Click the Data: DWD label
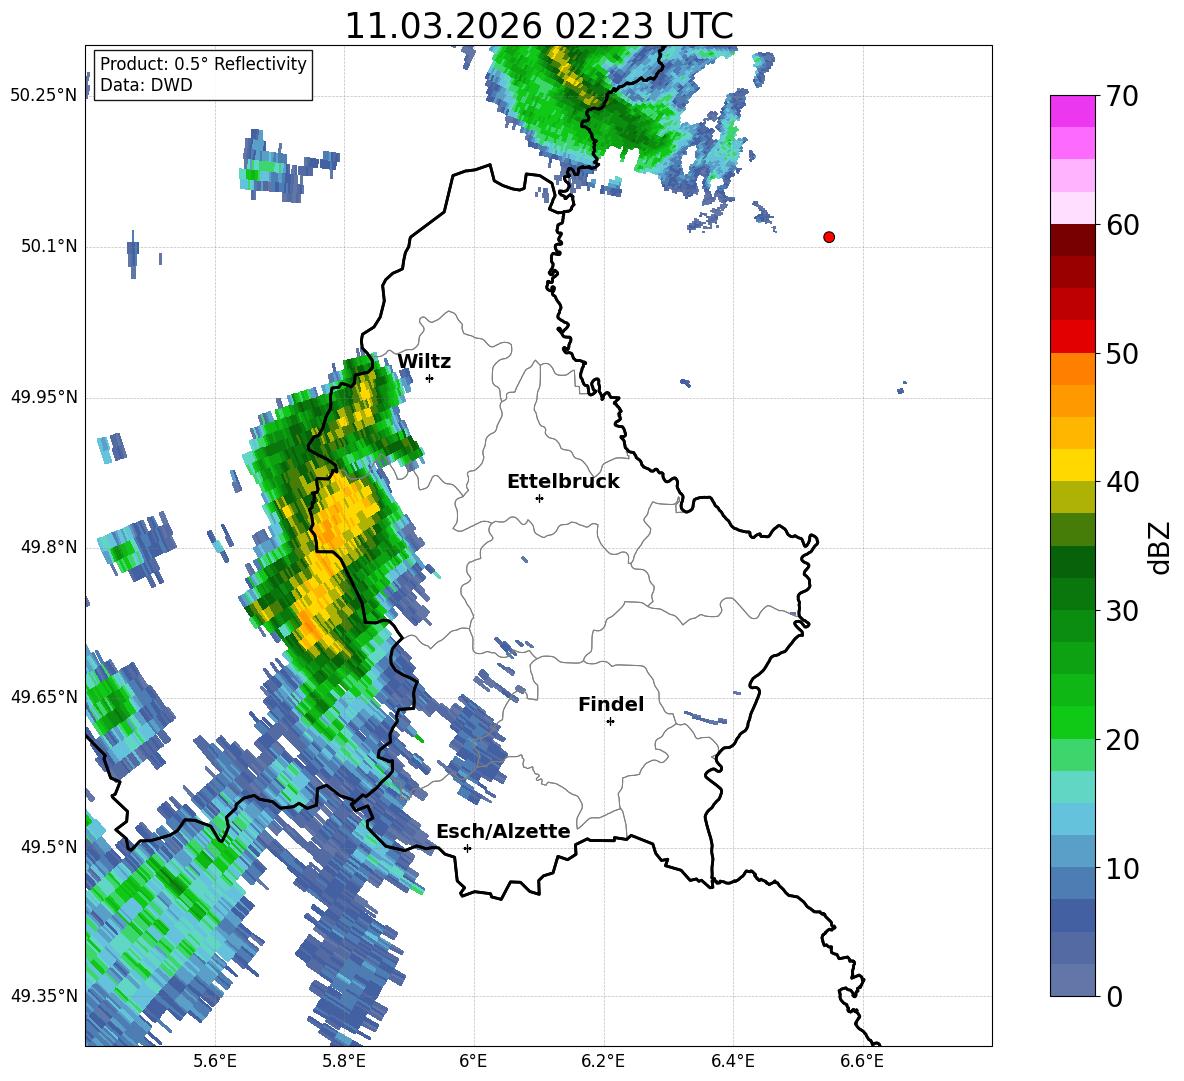Viewport: 1184px width, 1081px height. pos(146,85)
